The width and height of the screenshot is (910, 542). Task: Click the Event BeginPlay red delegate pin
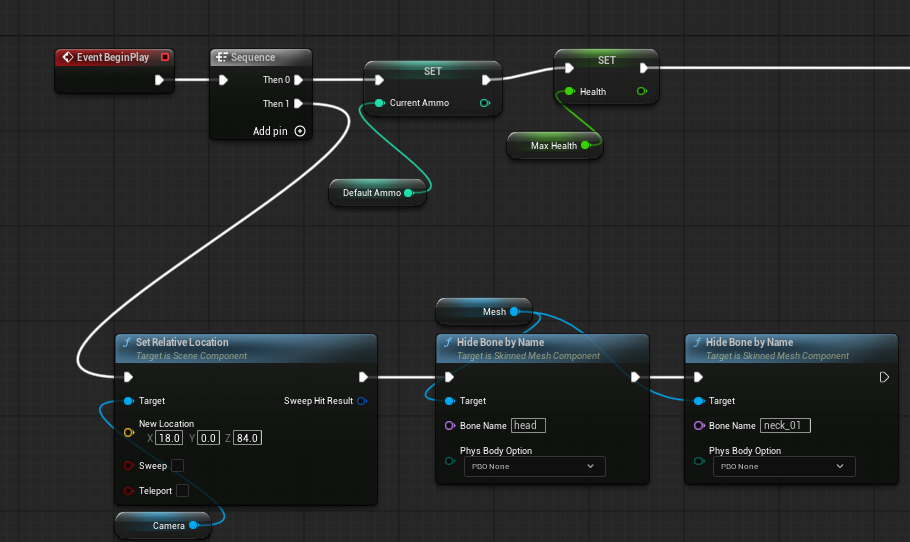click(x=165, y=57)
